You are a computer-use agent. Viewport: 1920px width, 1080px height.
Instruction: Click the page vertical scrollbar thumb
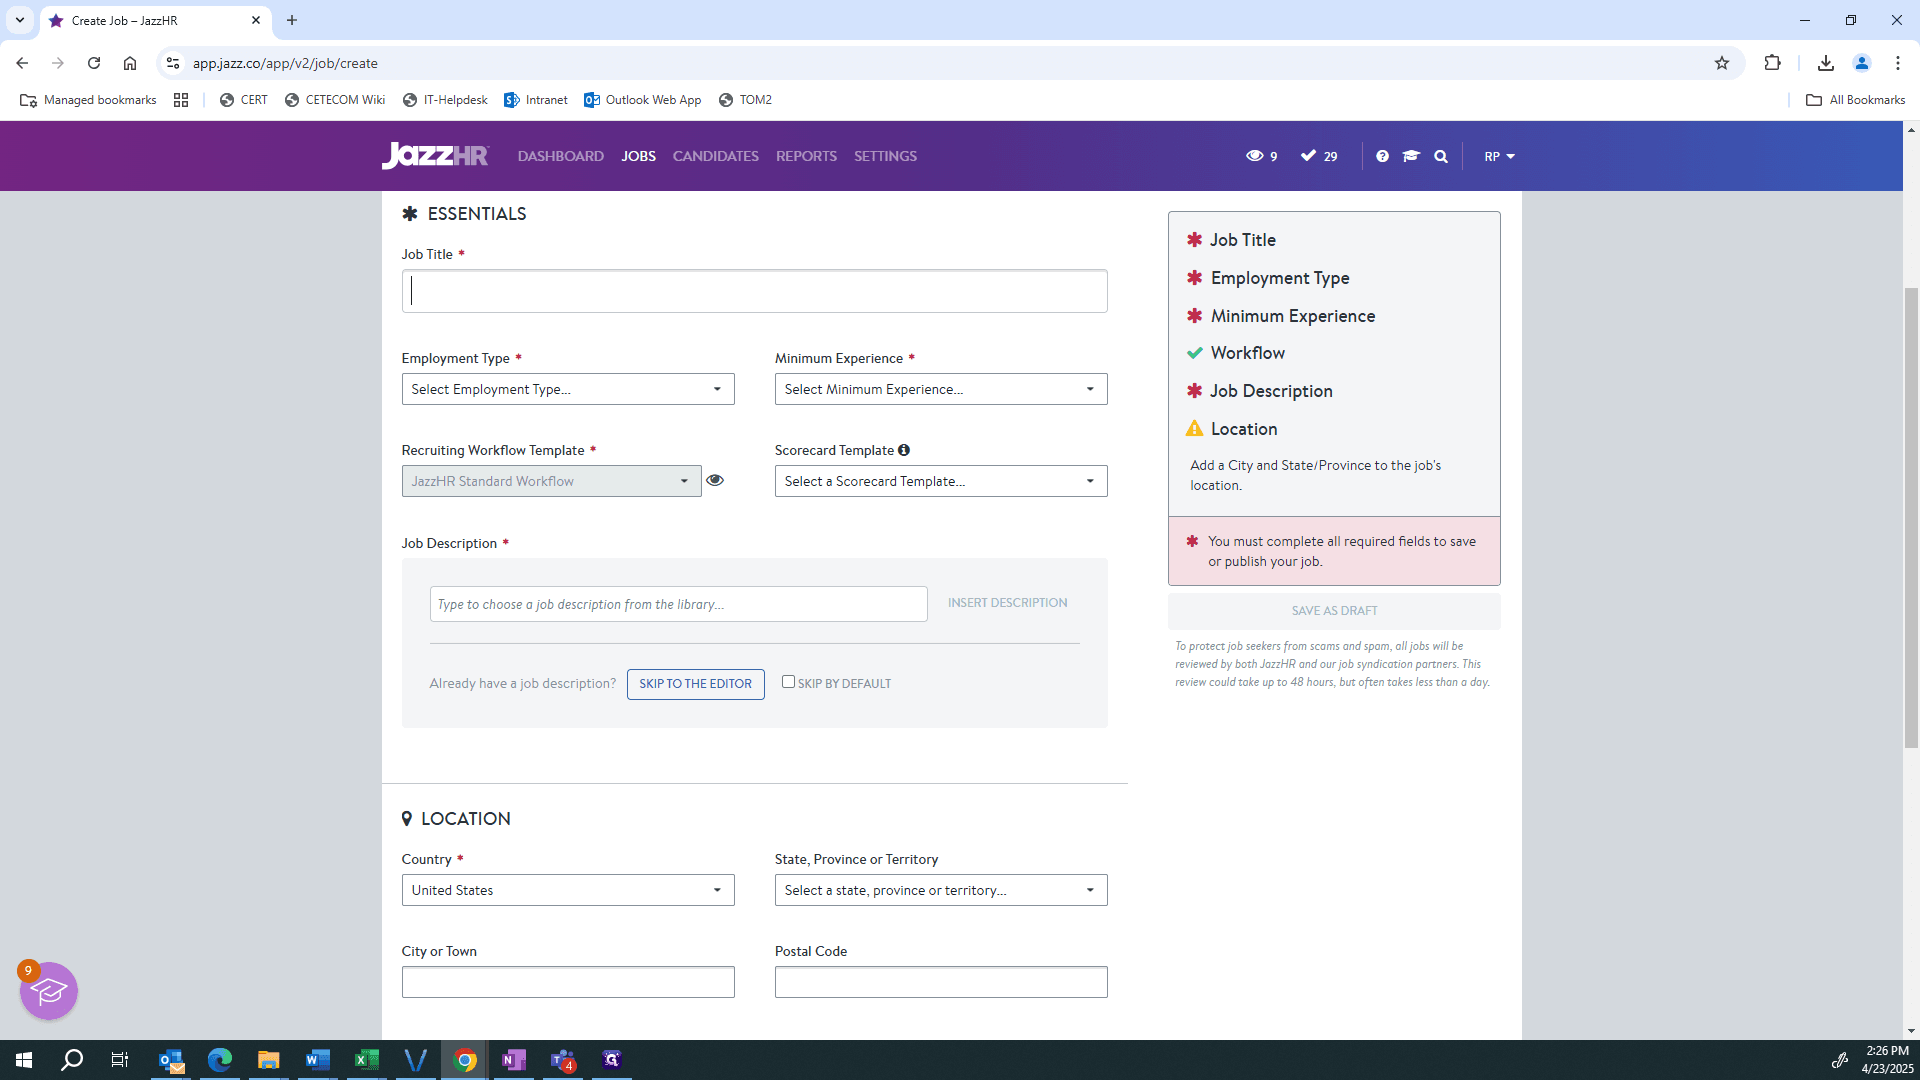point(1911,517)
